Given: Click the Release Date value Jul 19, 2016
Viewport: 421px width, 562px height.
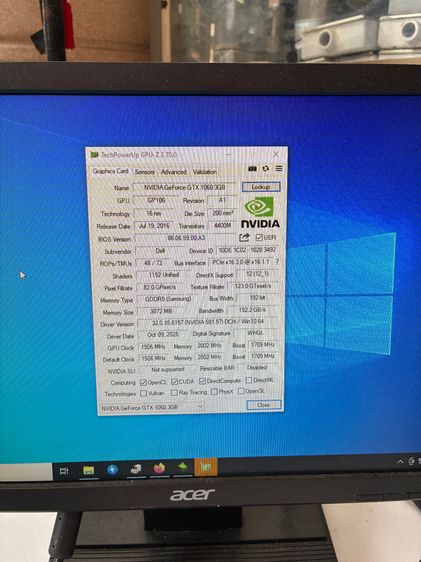Looking at the screenshot, I should tap(154, 226).
